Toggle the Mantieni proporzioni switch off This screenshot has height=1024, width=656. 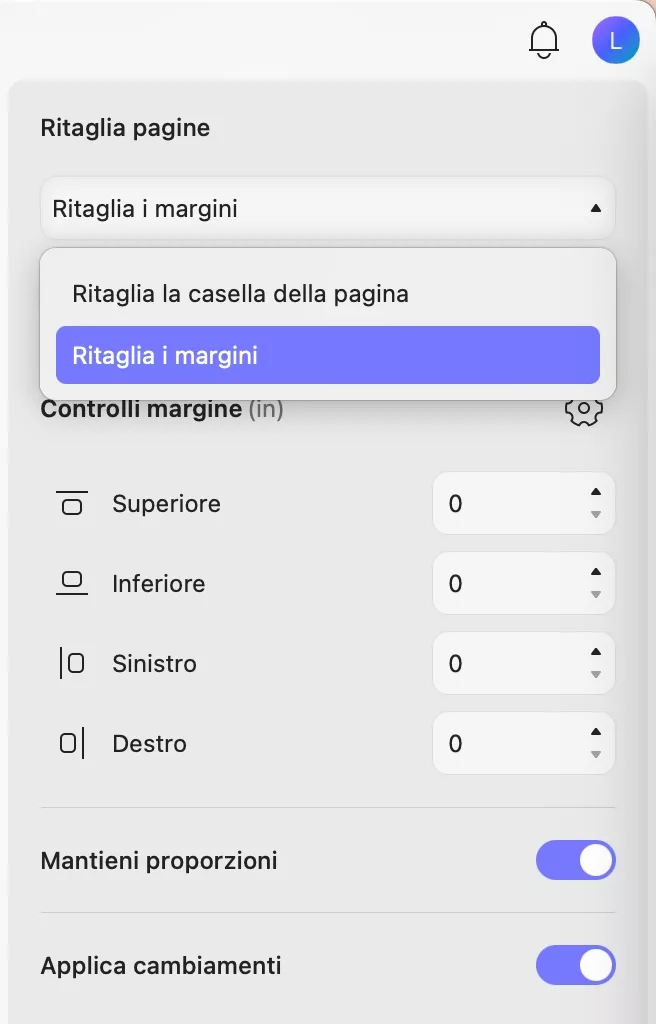(576, 860)
